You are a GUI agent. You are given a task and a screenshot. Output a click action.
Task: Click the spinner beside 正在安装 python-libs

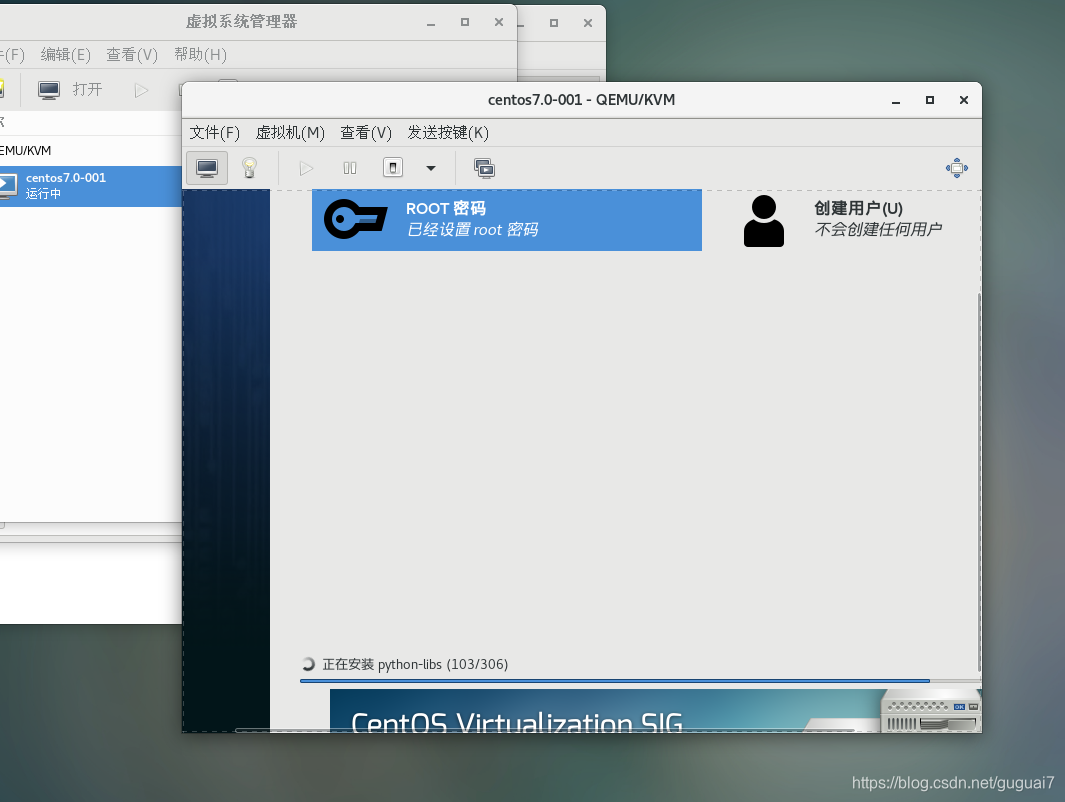click(x=308, y=664)
